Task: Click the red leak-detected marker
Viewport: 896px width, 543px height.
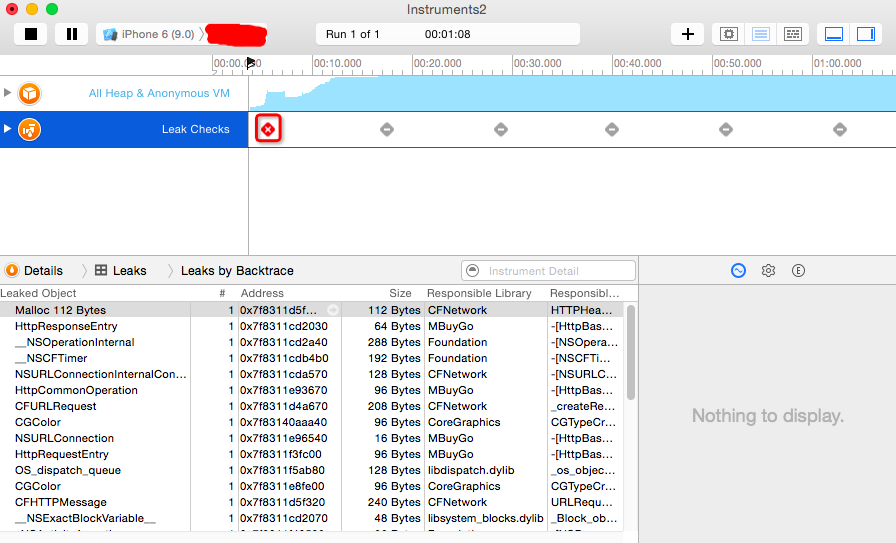Action: click(x=268, y=130)
